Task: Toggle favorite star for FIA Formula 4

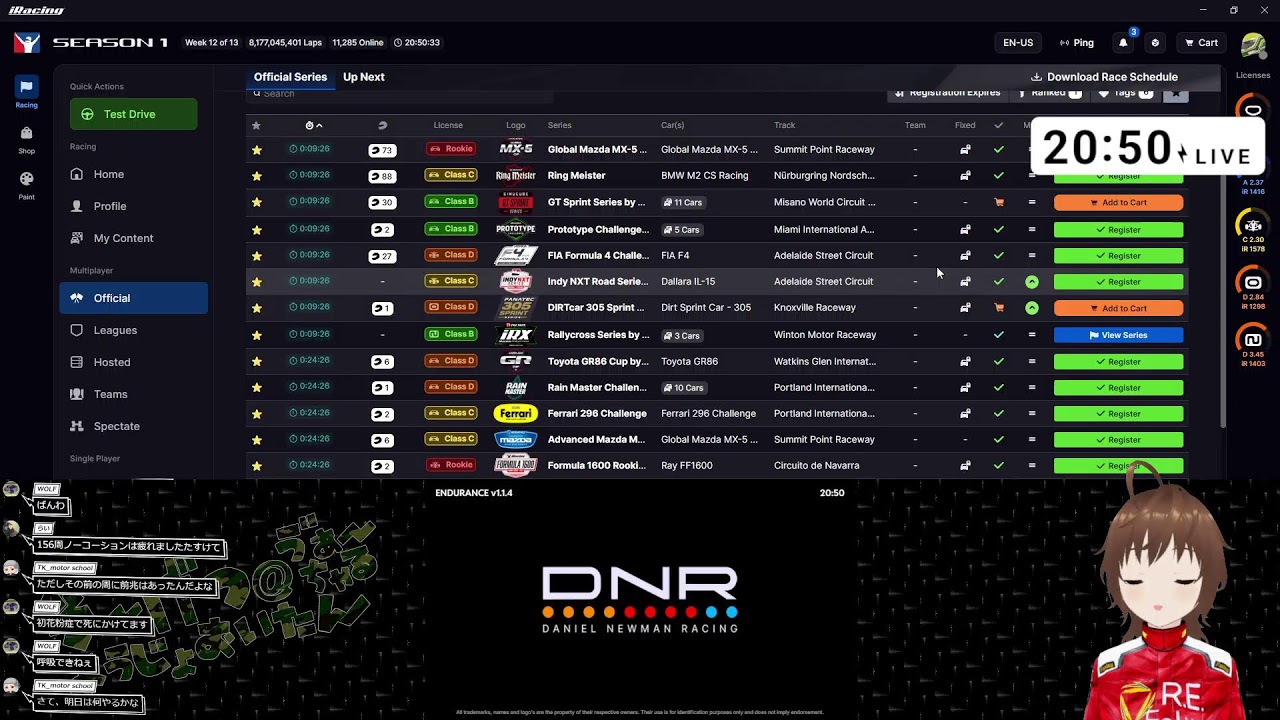Action: [257, 255]
